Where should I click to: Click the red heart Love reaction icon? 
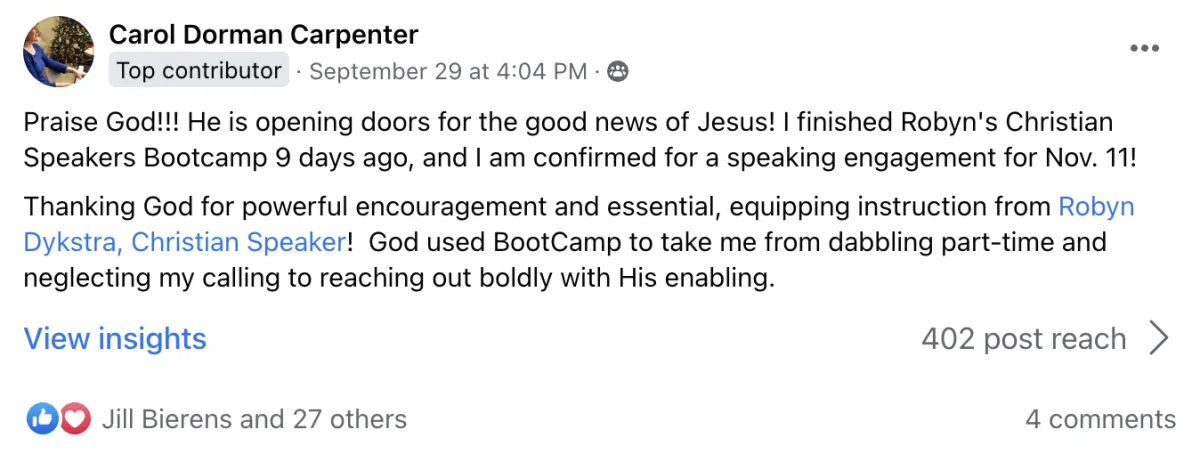point(75,419)
